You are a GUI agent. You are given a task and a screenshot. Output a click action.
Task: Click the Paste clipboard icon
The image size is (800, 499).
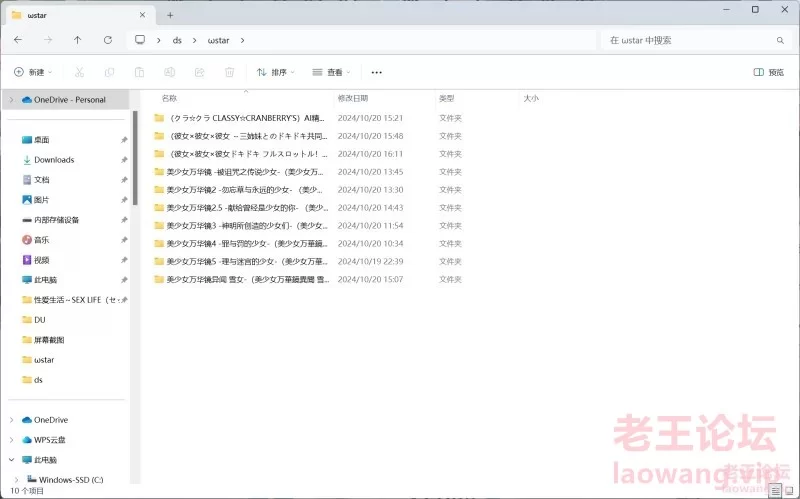pyautogui.click(x=139, y=72)
